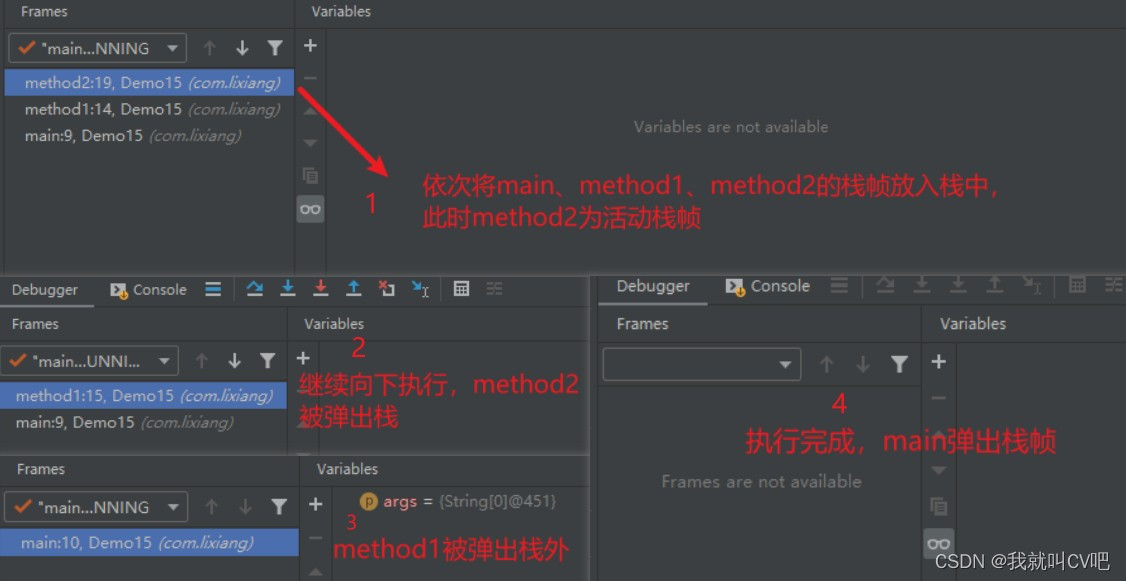
Task: Click down arrow beside the method2:19 thread dropdown
Action: tap(242, 48)
